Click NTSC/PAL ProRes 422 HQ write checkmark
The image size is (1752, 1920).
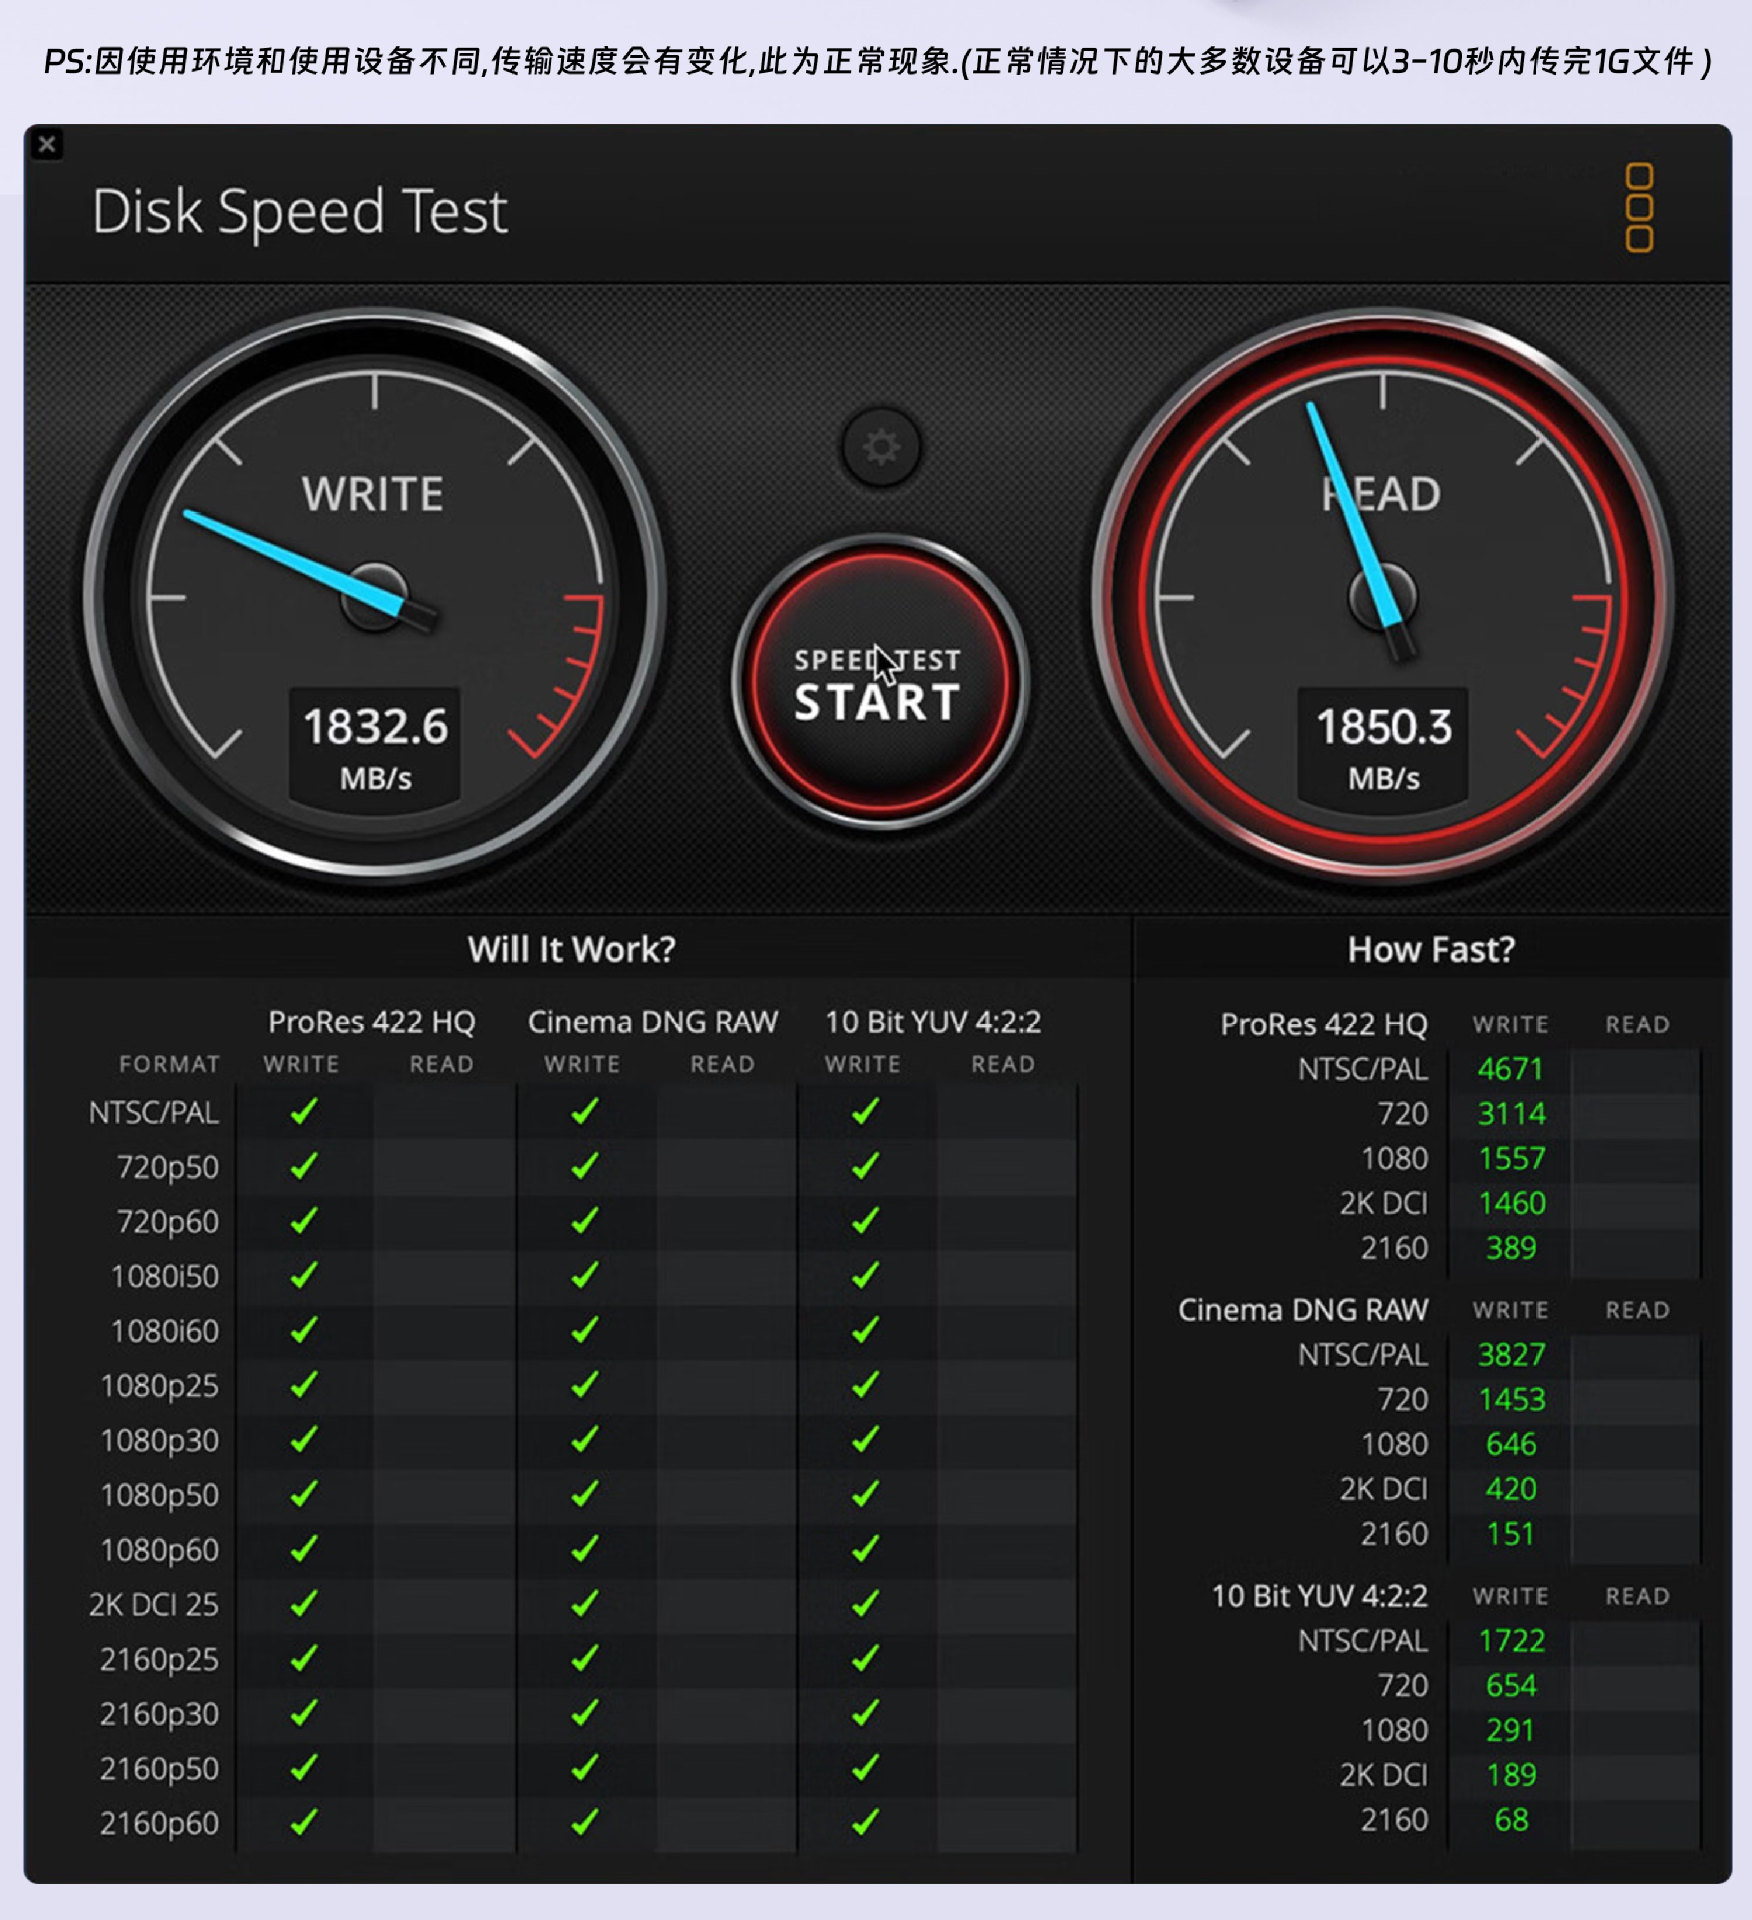[x=304, y=1111]
